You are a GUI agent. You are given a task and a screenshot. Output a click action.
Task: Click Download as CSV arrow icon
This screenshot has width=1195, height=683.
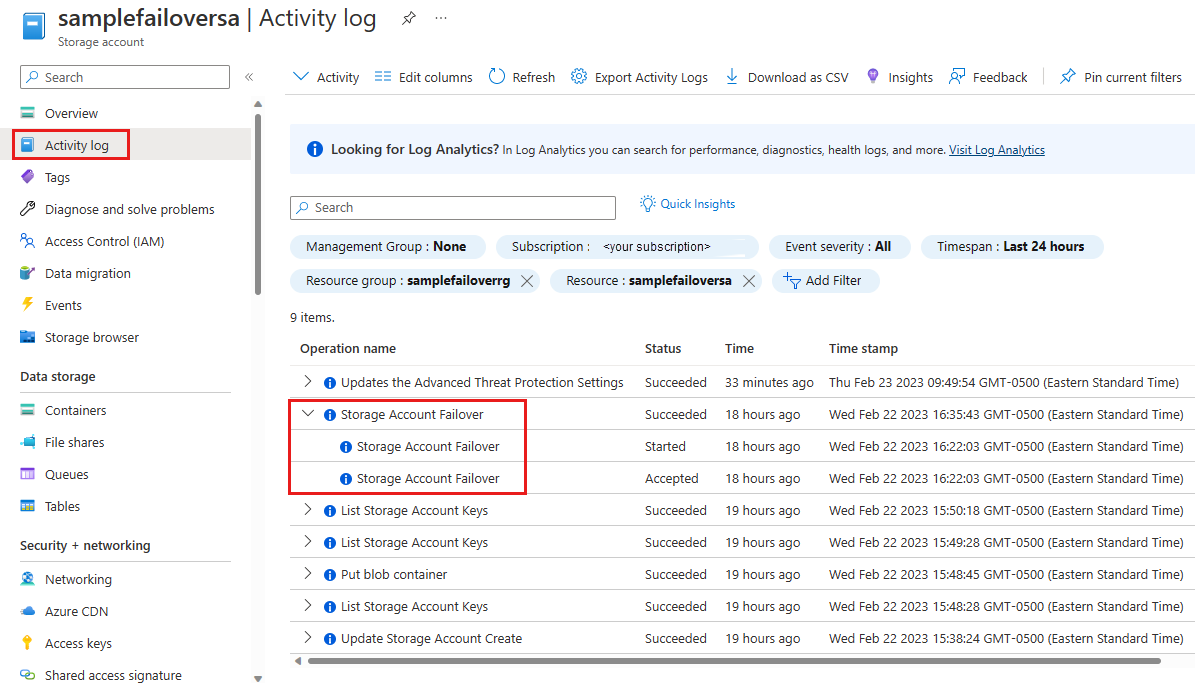[732, 77]
